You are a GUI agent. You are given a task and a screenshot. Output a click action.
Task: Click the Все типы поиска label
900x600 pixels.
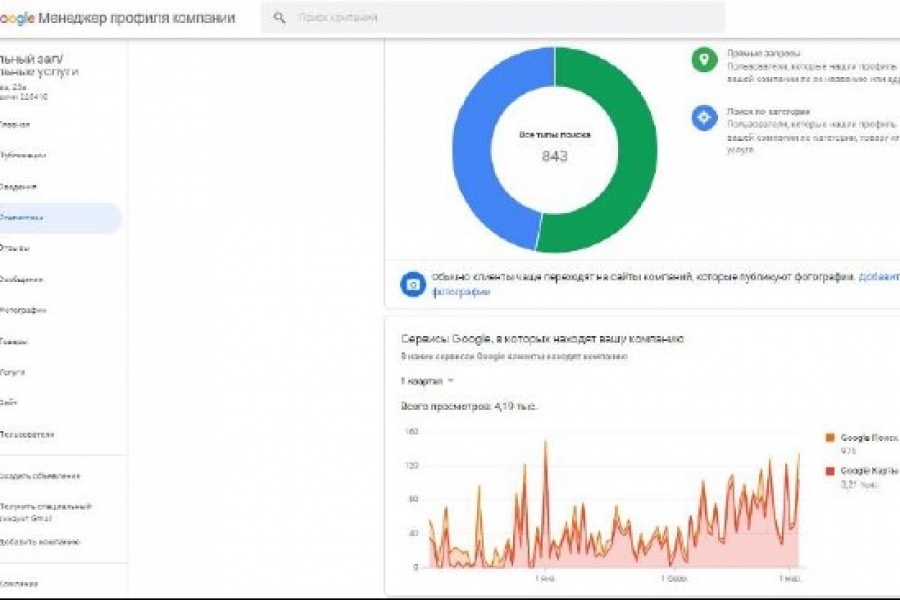[554, 135]
